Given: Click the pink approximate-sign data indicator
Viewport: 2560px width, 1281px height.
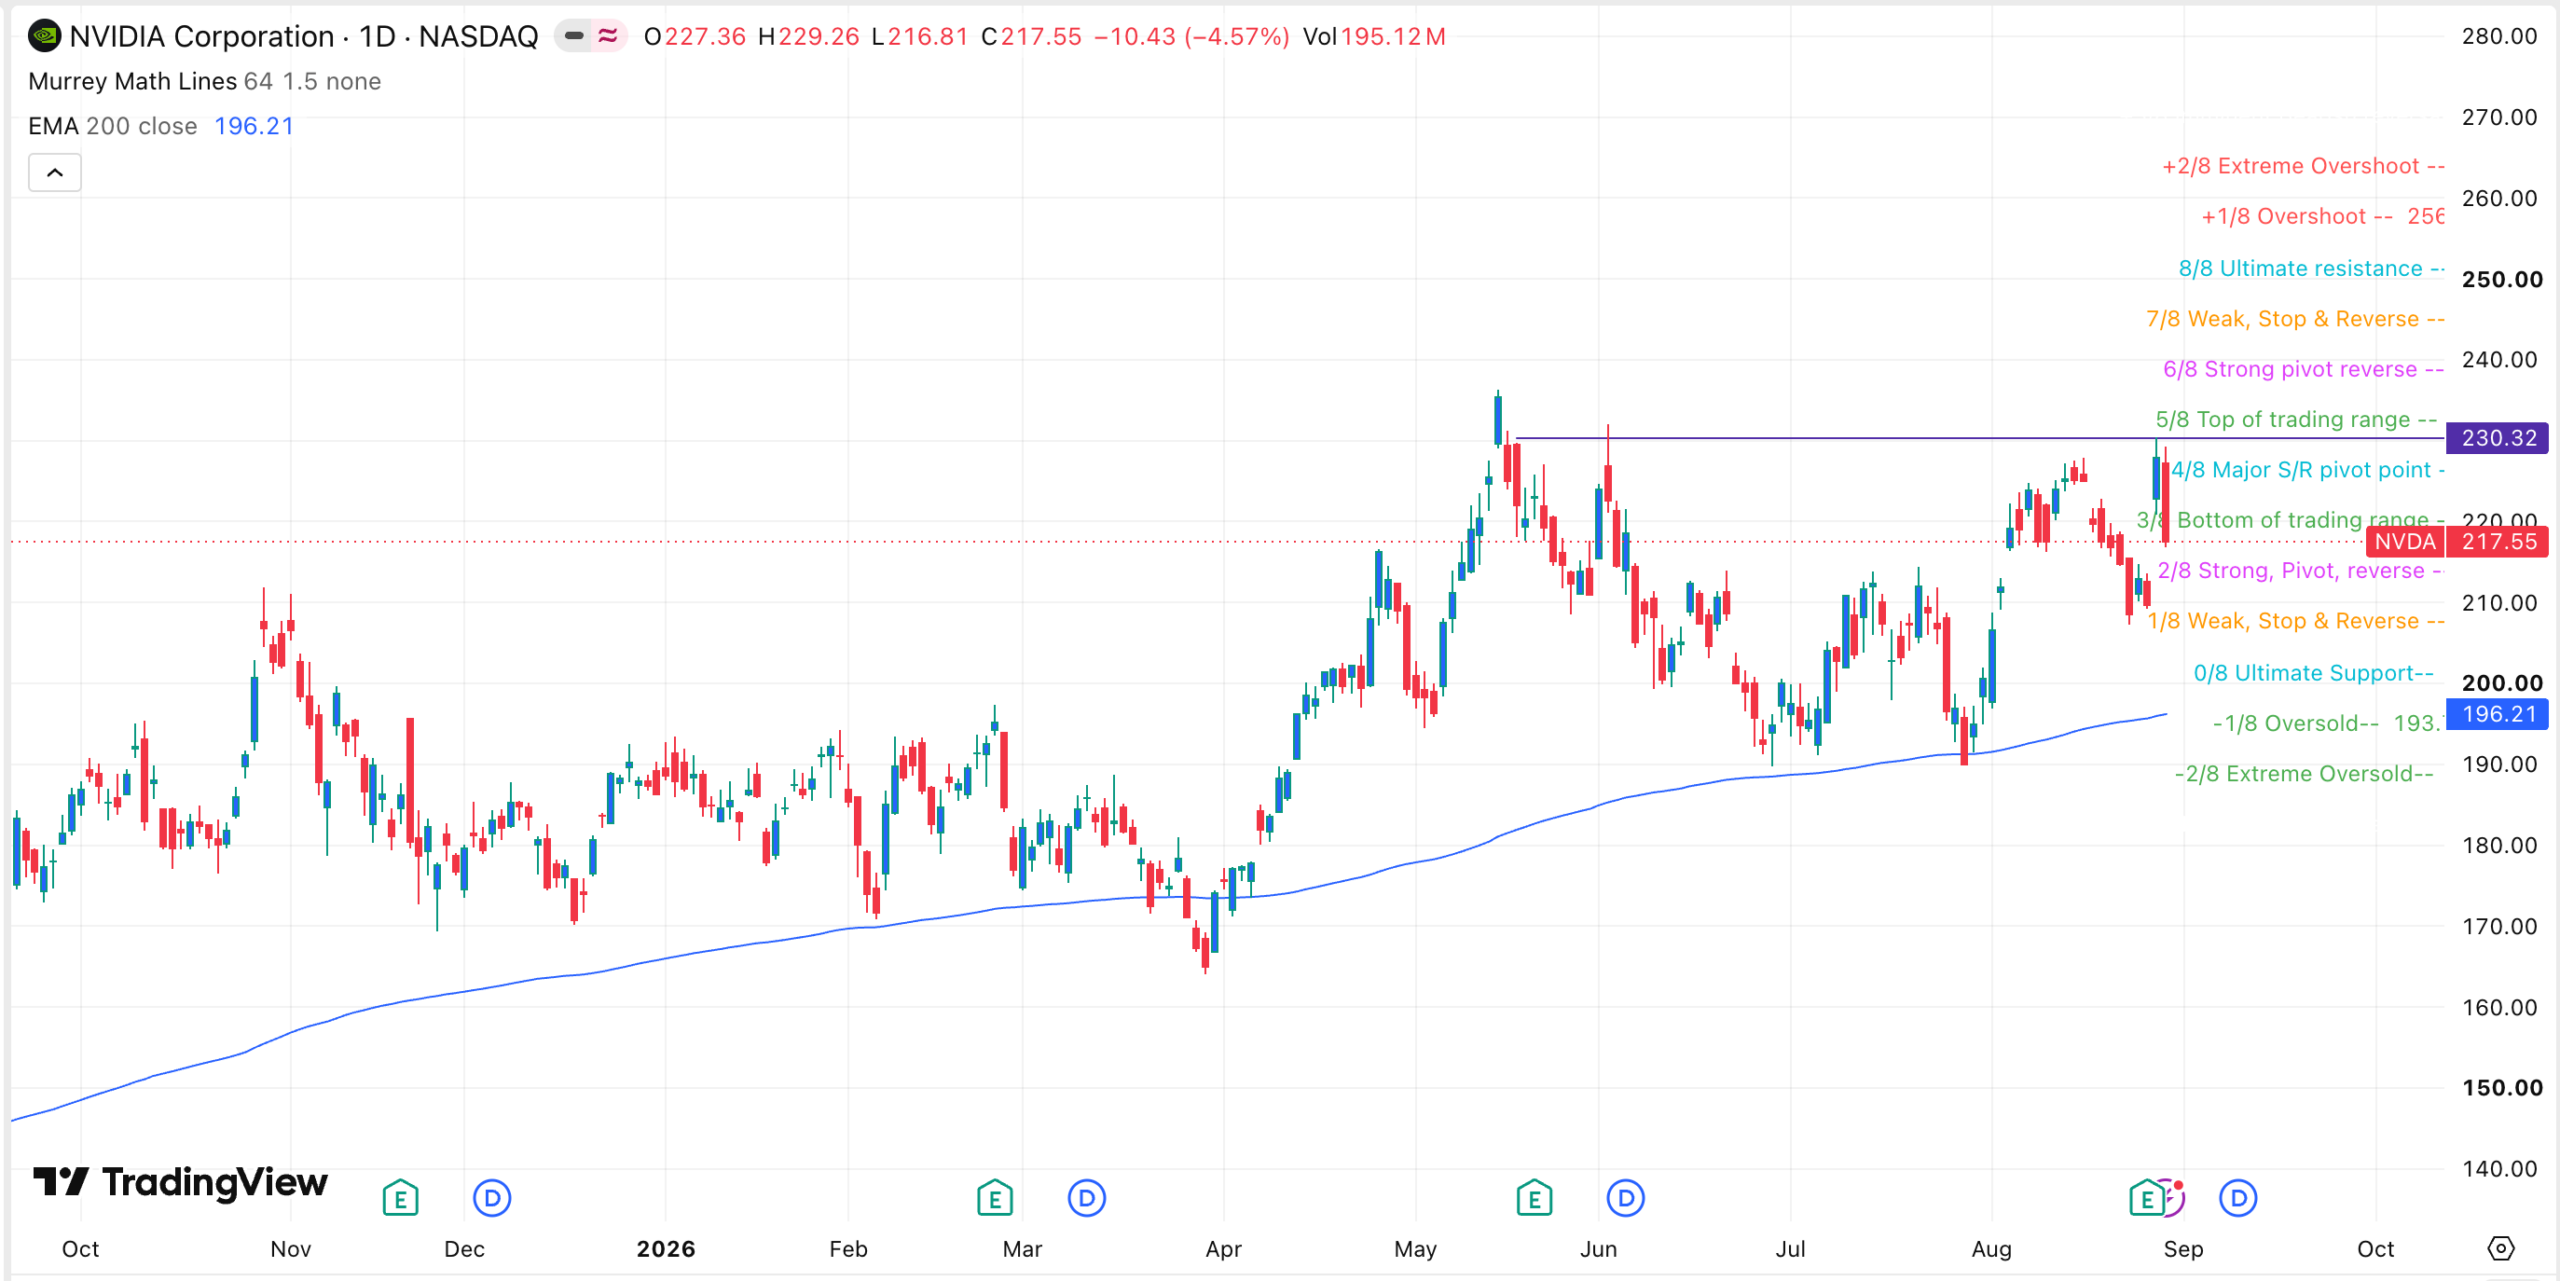Looking at the screenshot, I should [x=608, y=37].
